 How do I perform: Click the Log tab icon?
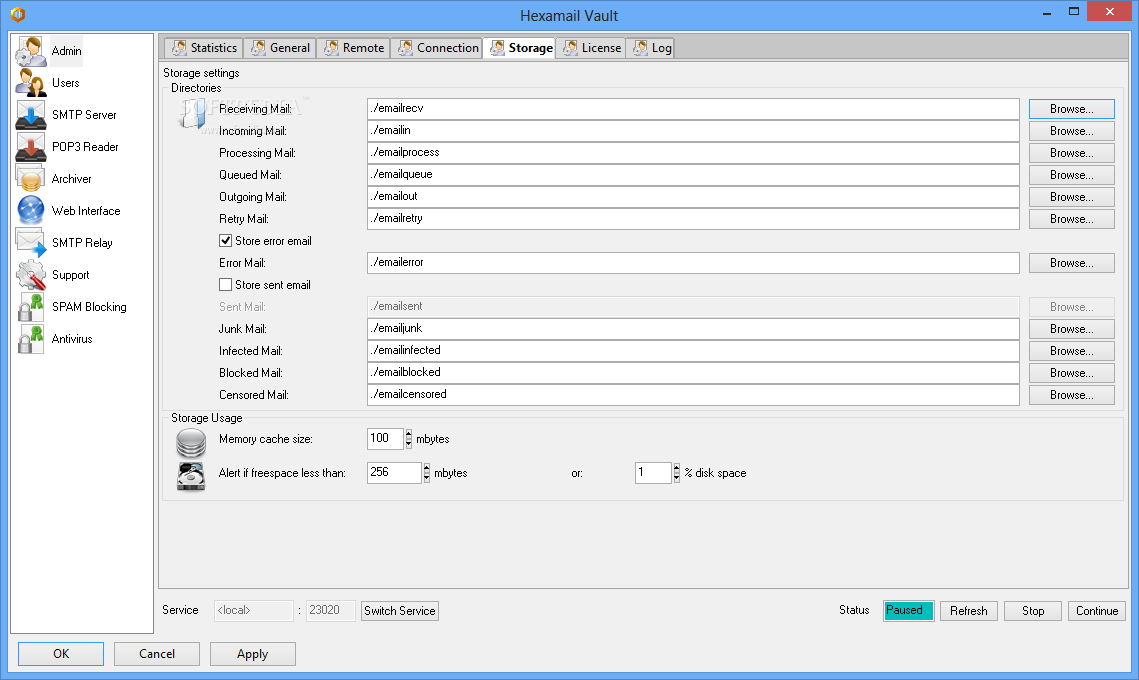coord(641,48)
